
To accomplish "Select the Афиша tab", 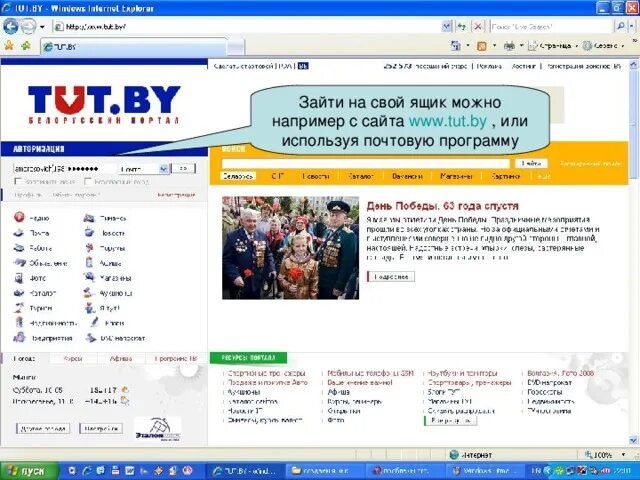I will click(x=121, y=358).
